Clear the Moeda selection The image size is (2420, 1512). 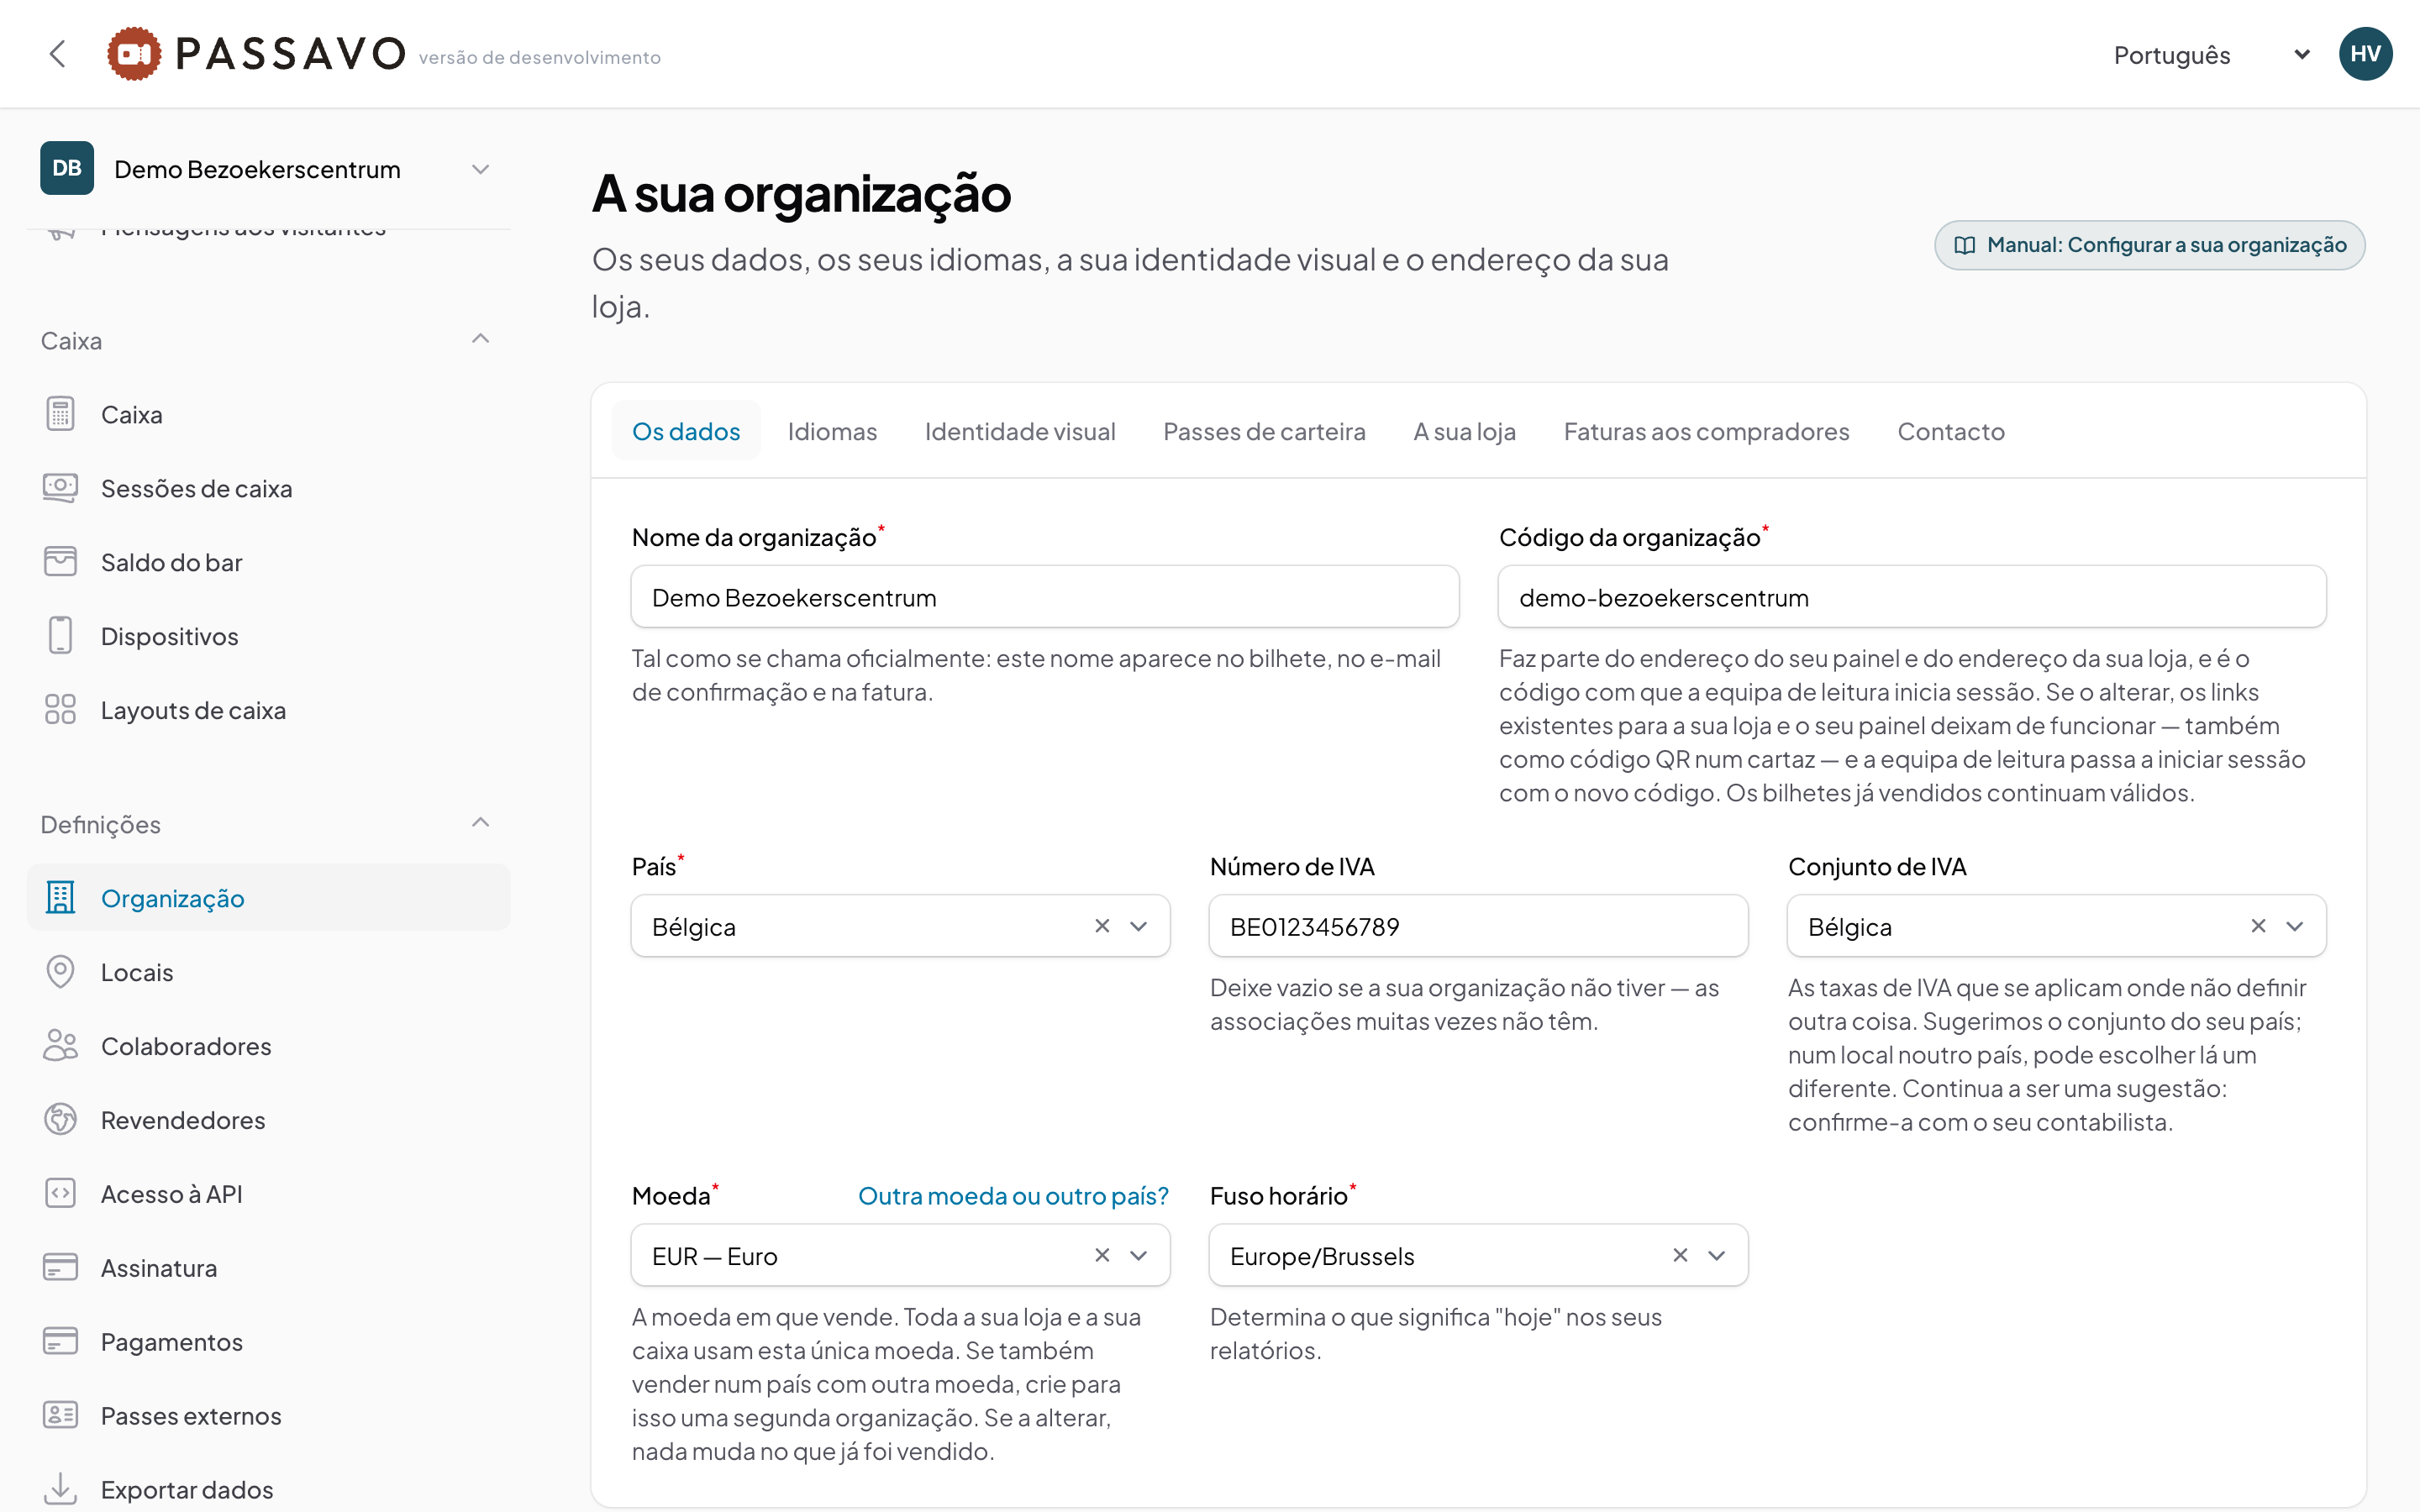point(1102,1255)
